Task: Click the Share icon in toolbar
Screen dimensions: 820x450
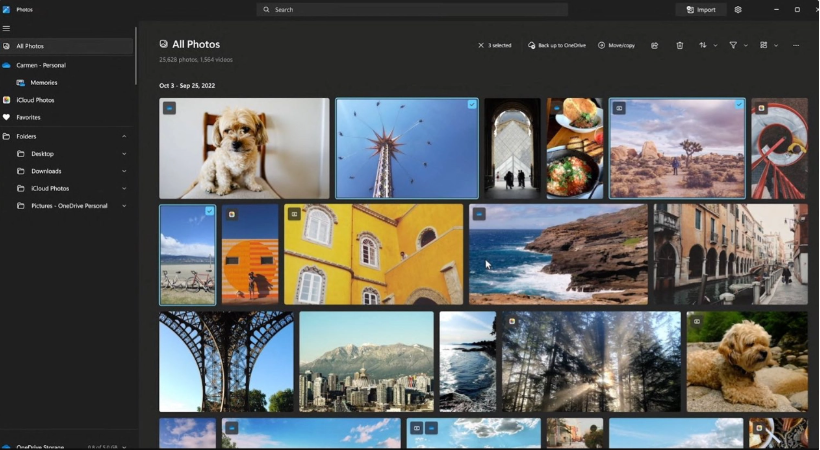Action: pyautogui.click(x=655, y=45)
